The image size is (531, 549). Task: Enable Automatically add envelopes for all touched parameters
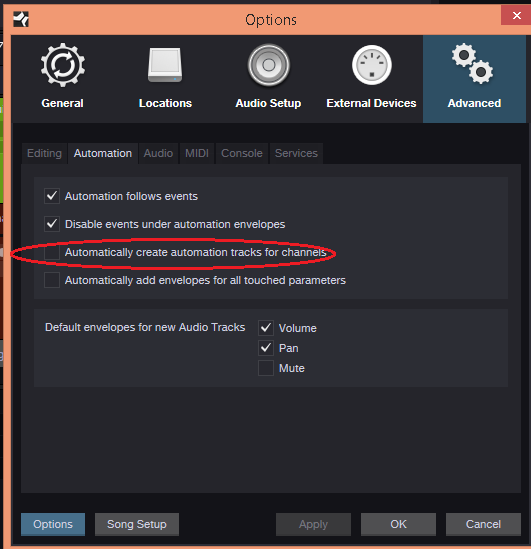(52, 280)
